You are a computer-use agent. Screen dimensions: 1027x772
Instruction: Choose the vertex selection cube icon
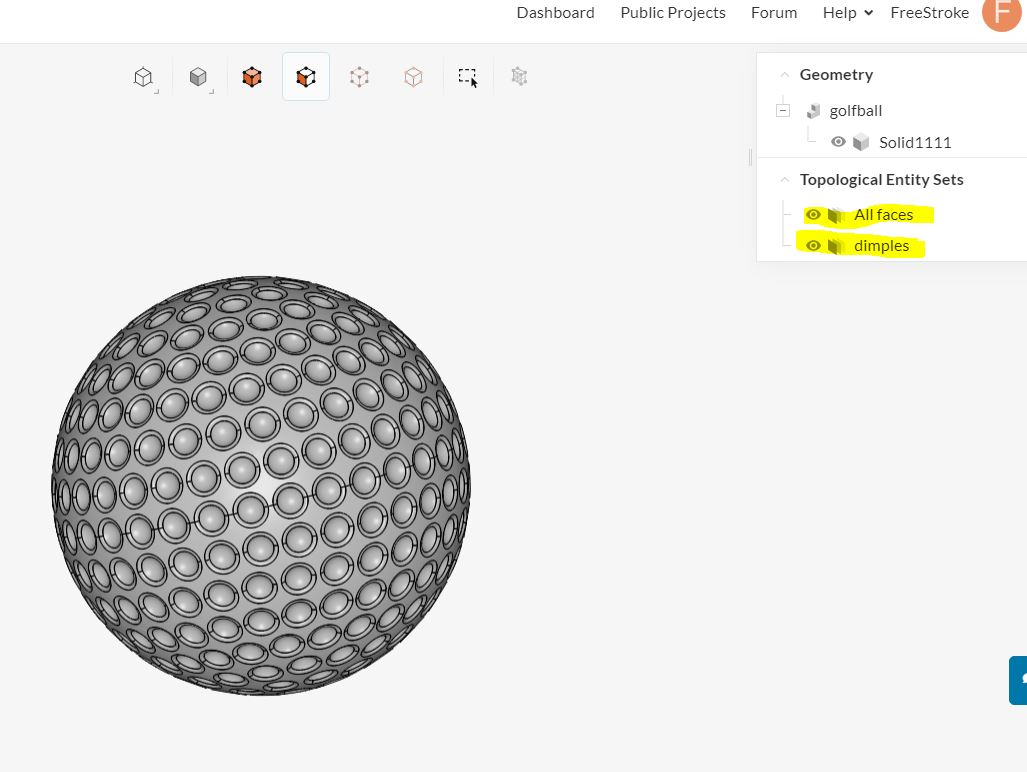(x=359, y=77)
